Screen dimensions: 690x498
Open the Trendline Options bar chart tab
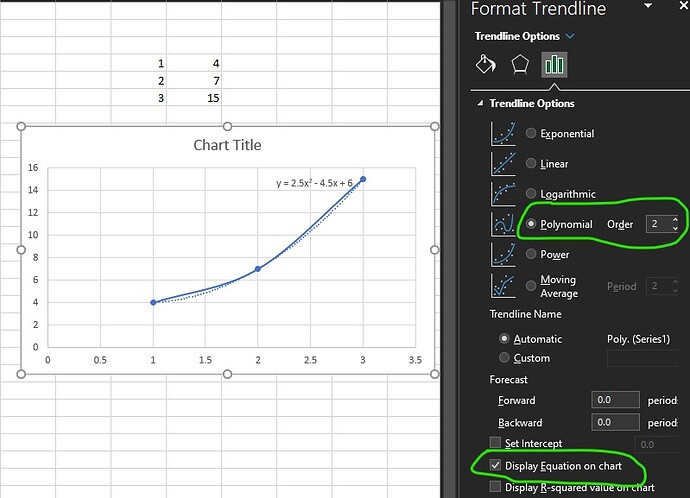pos(554,65)
